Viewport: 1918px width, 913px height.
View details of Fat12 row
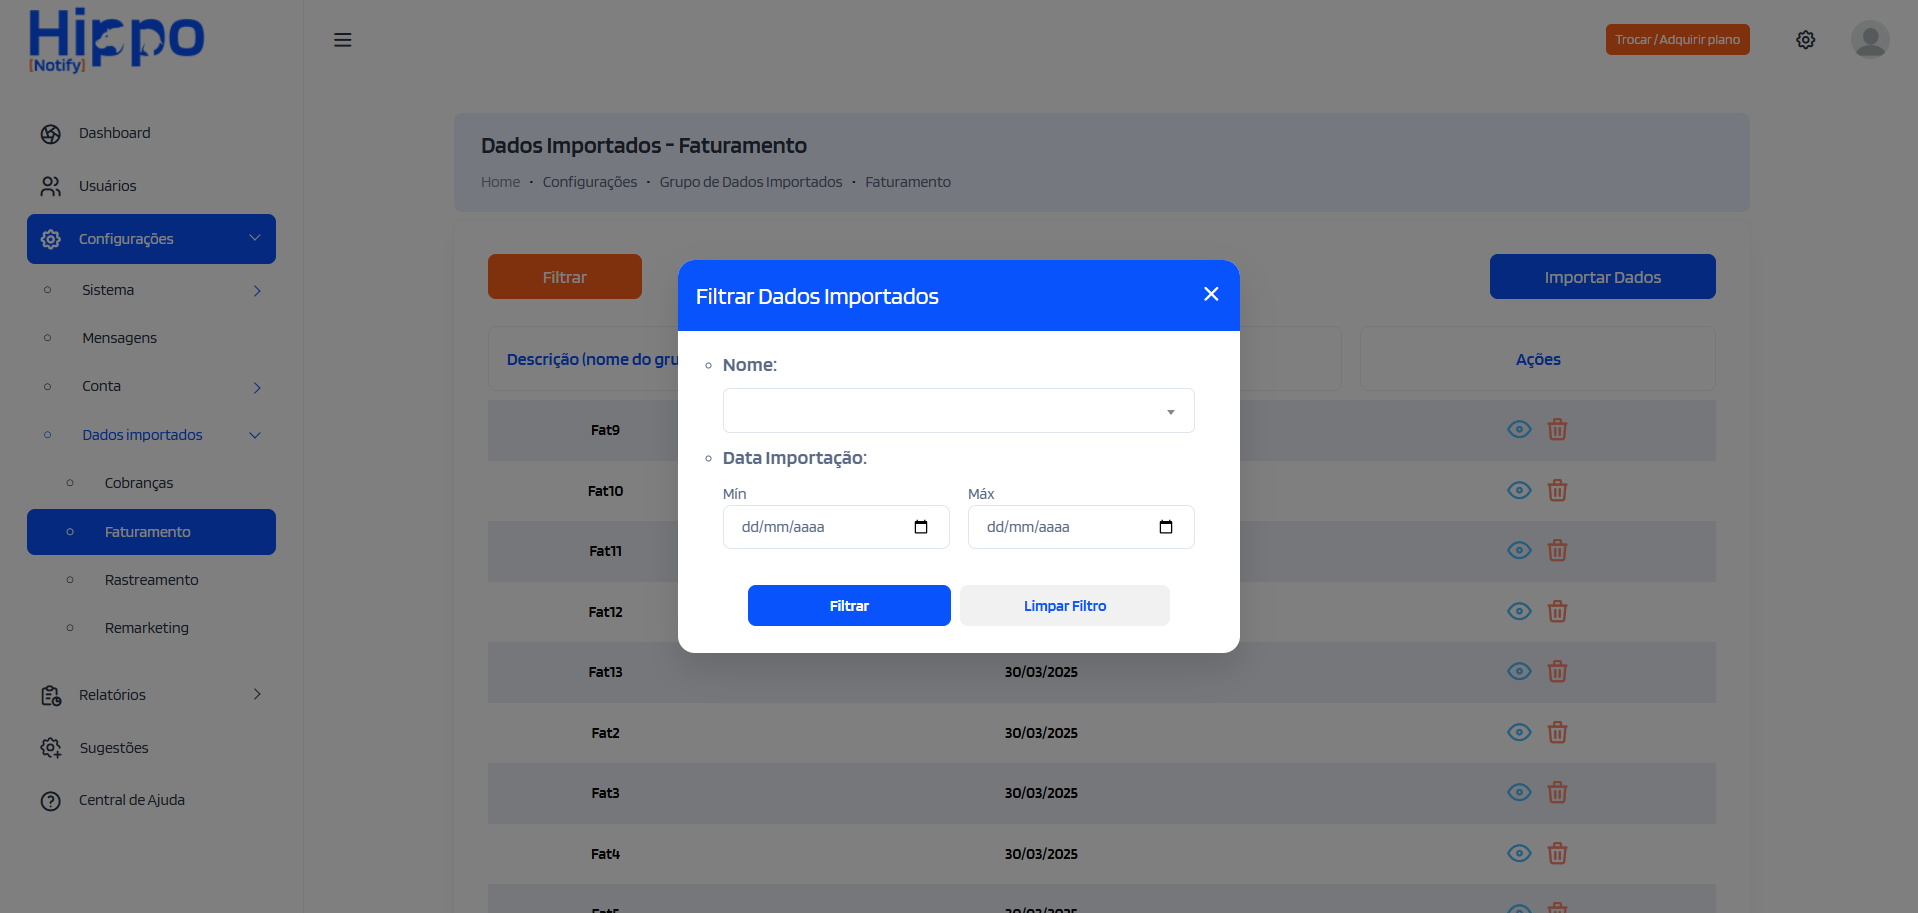[1519, 611]
